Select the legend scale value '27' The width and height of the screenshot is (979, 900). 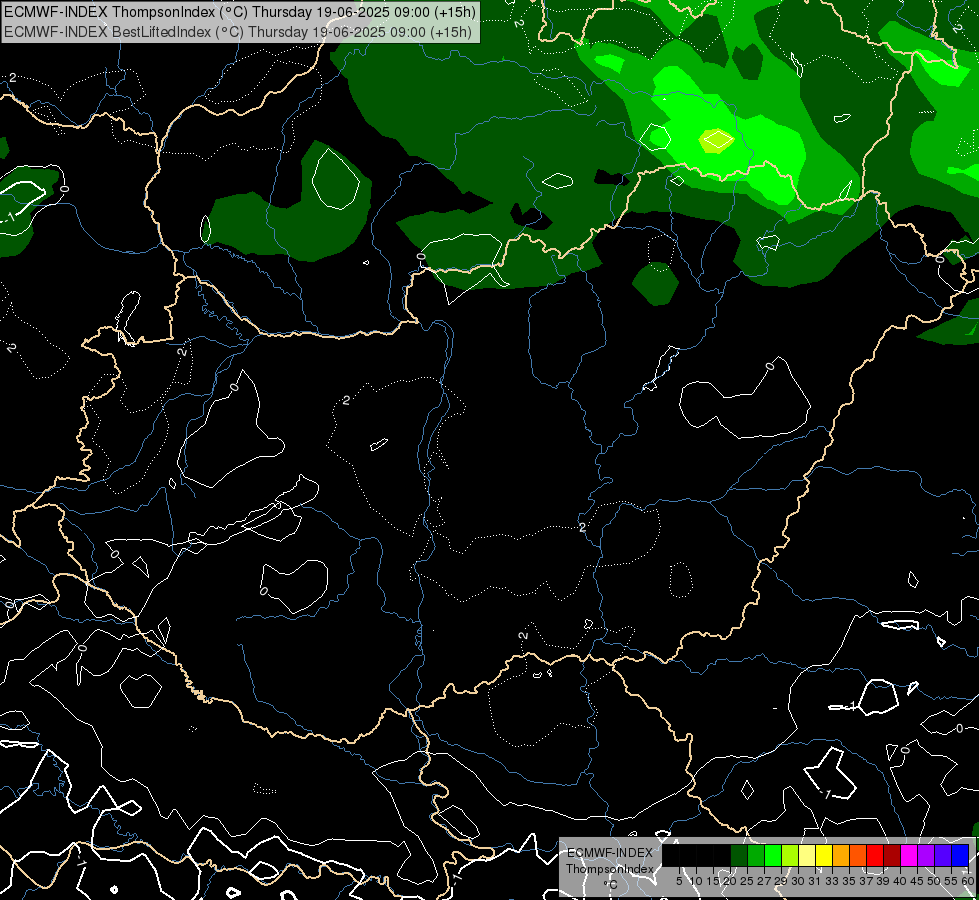click(x=764, y=881)
